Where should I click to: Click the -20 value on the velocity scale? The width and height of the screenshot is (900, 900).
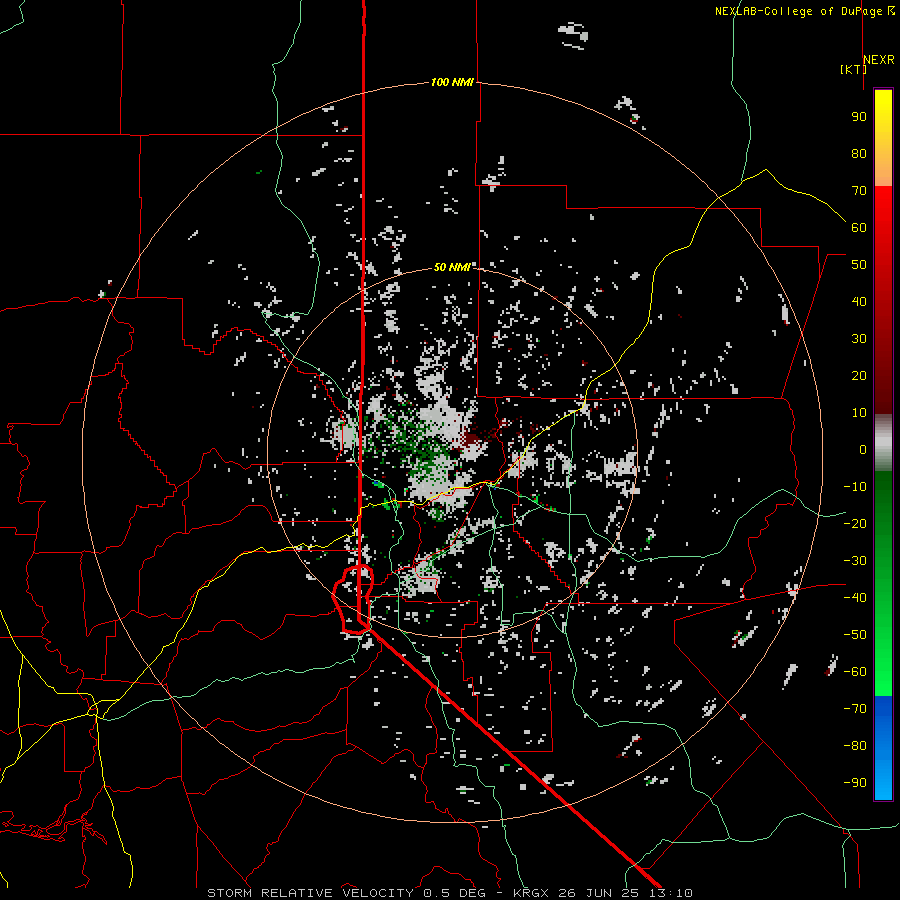(855, 523)
